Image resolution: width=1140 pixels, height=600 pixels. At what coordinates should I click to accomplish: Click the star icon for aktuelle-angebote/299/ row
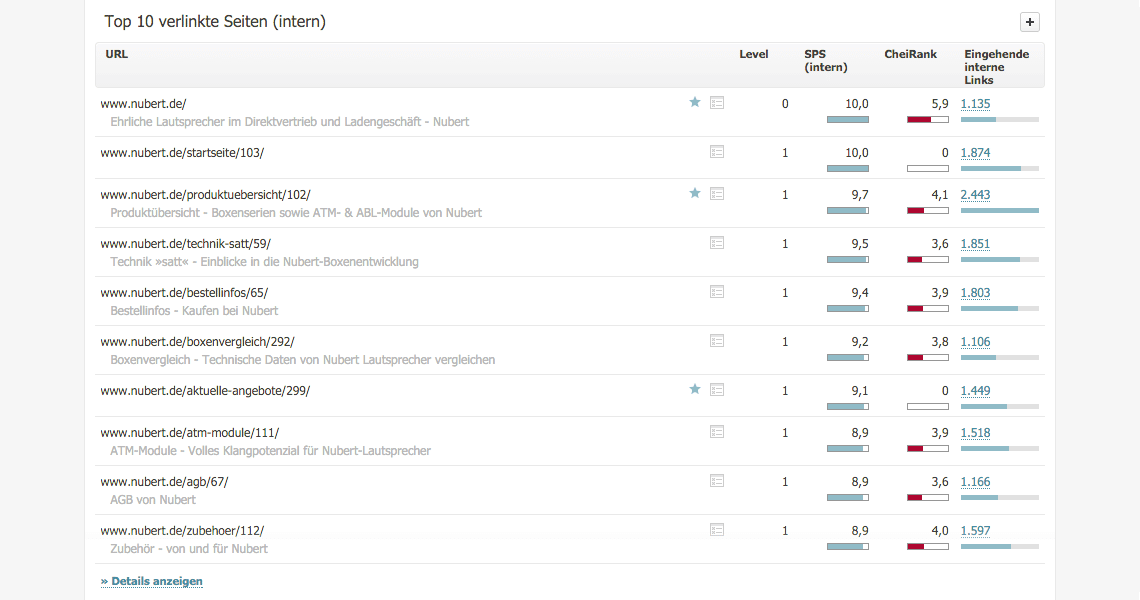point(695,390)
